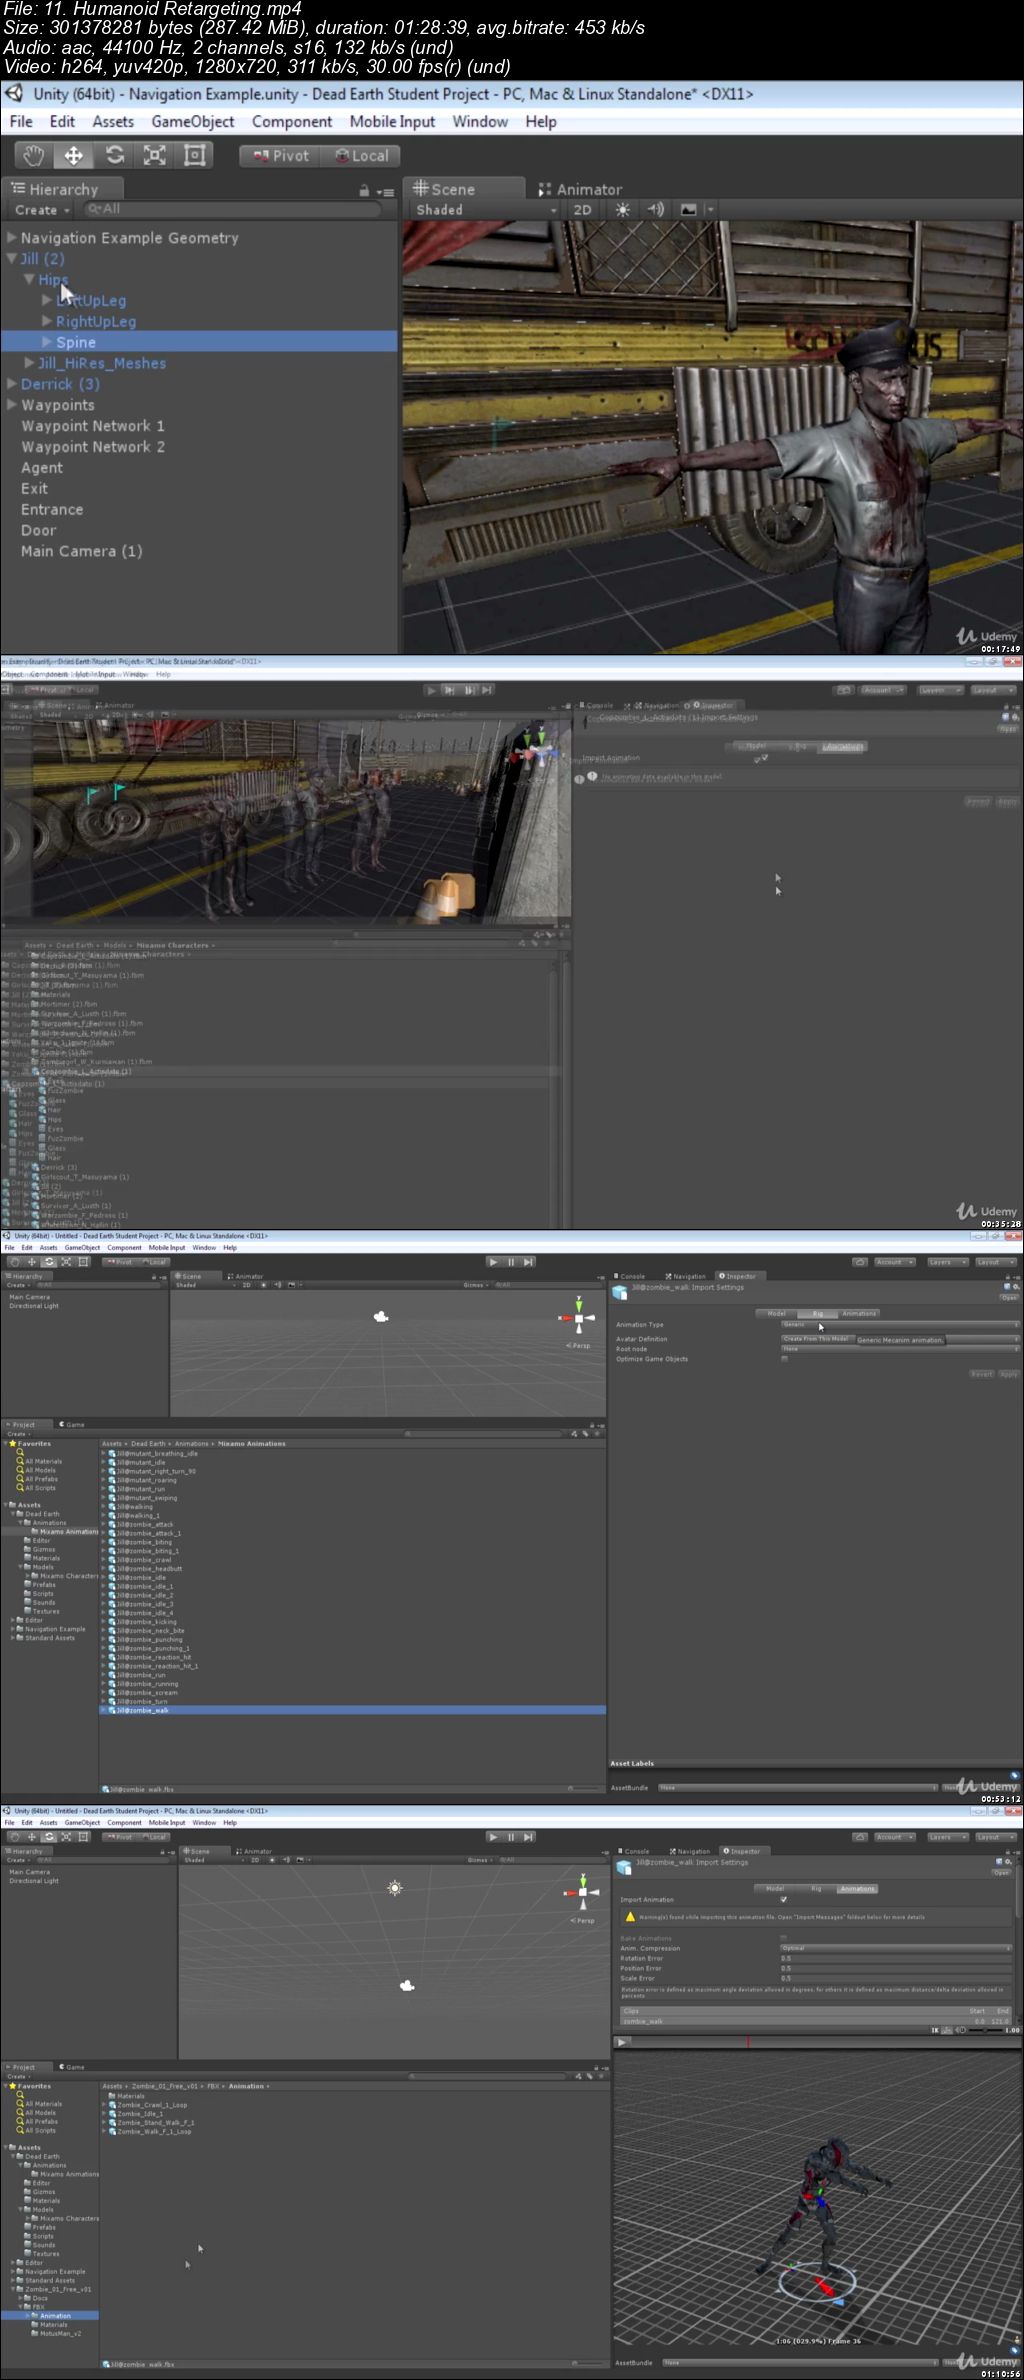Select Main Camera (1) in the Hierarchy
The height and width of the screenshot is (2380, 1024).
click(x=82, y=552)
